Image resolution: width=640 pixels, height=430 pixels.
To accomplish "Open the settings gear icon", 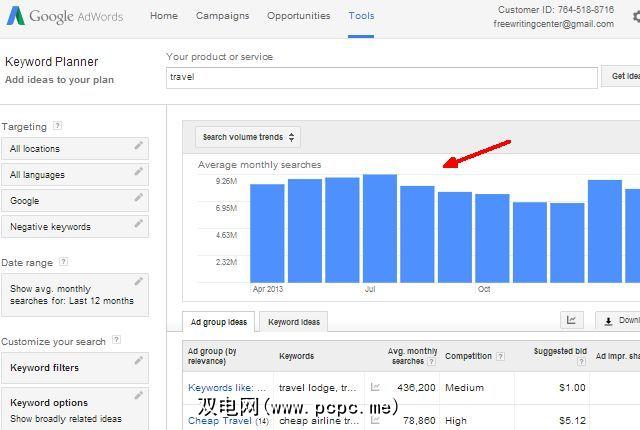I will tap(636, 16).
